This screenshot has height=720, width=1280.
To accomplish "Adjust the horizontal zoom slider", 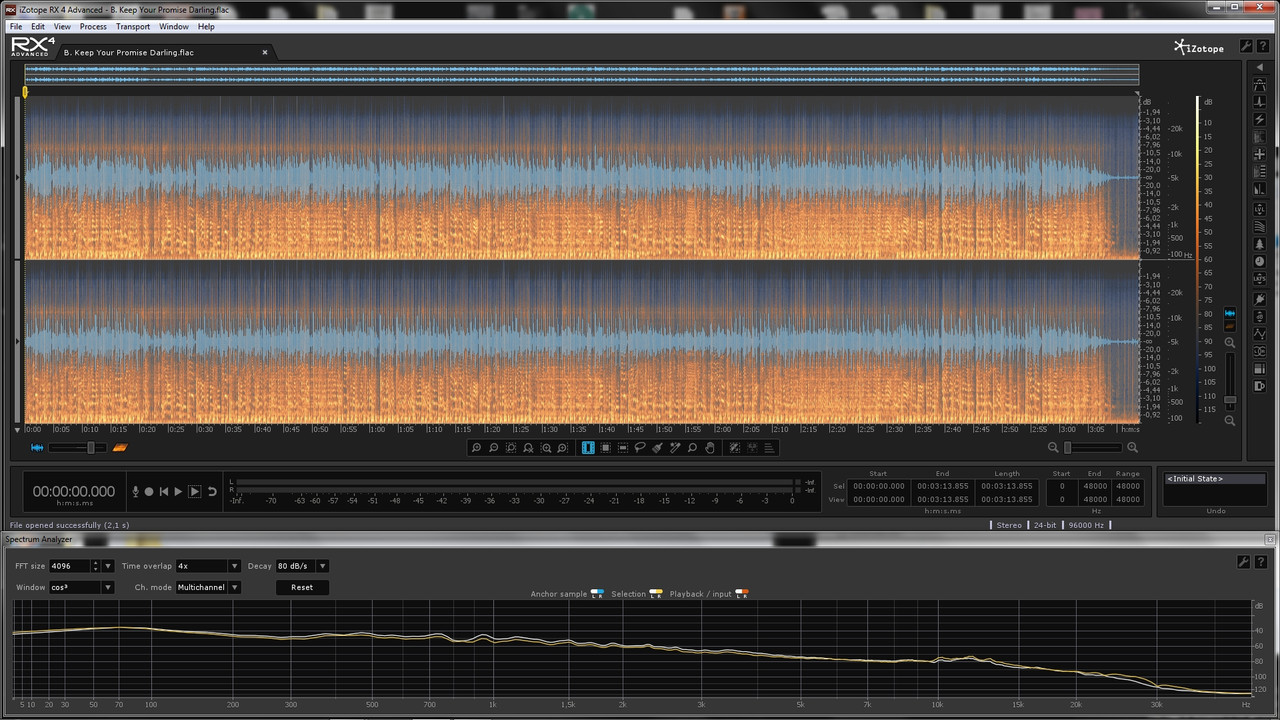I will [1093, 447].
